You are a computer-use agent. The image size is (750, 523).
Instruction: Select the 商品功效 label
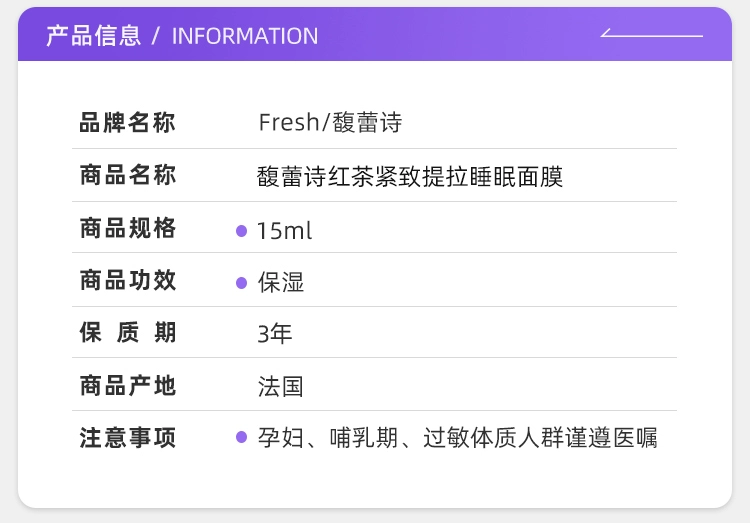point(127,281)
